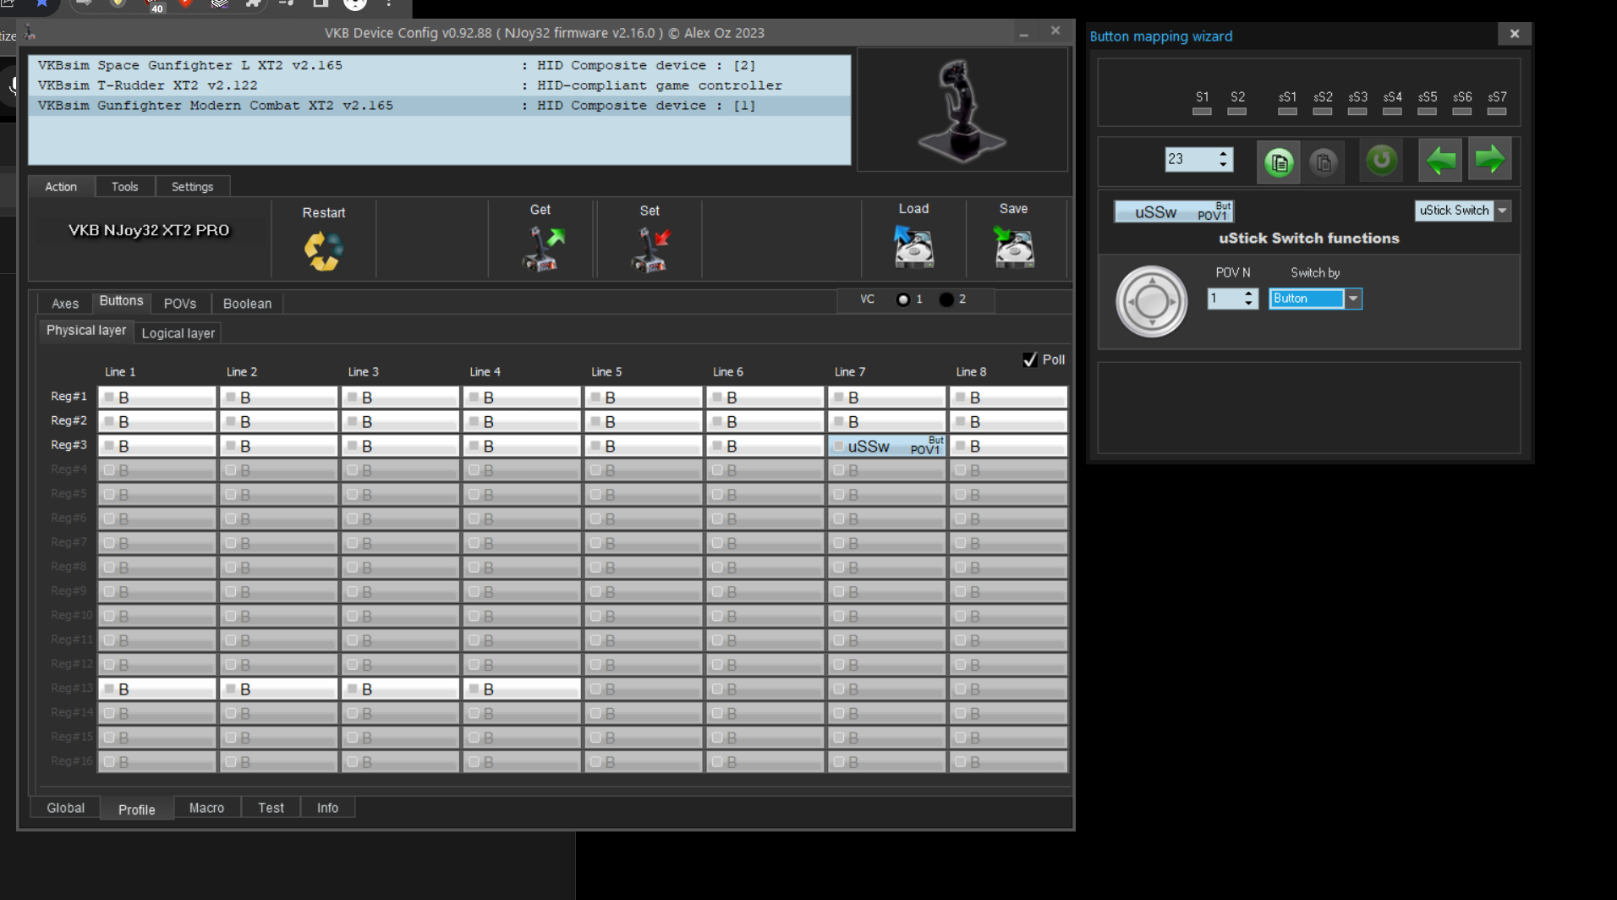This screenshot has height=900, width=1617.
Task: Click the S1 shift indicator
Action: [1202, 111]
